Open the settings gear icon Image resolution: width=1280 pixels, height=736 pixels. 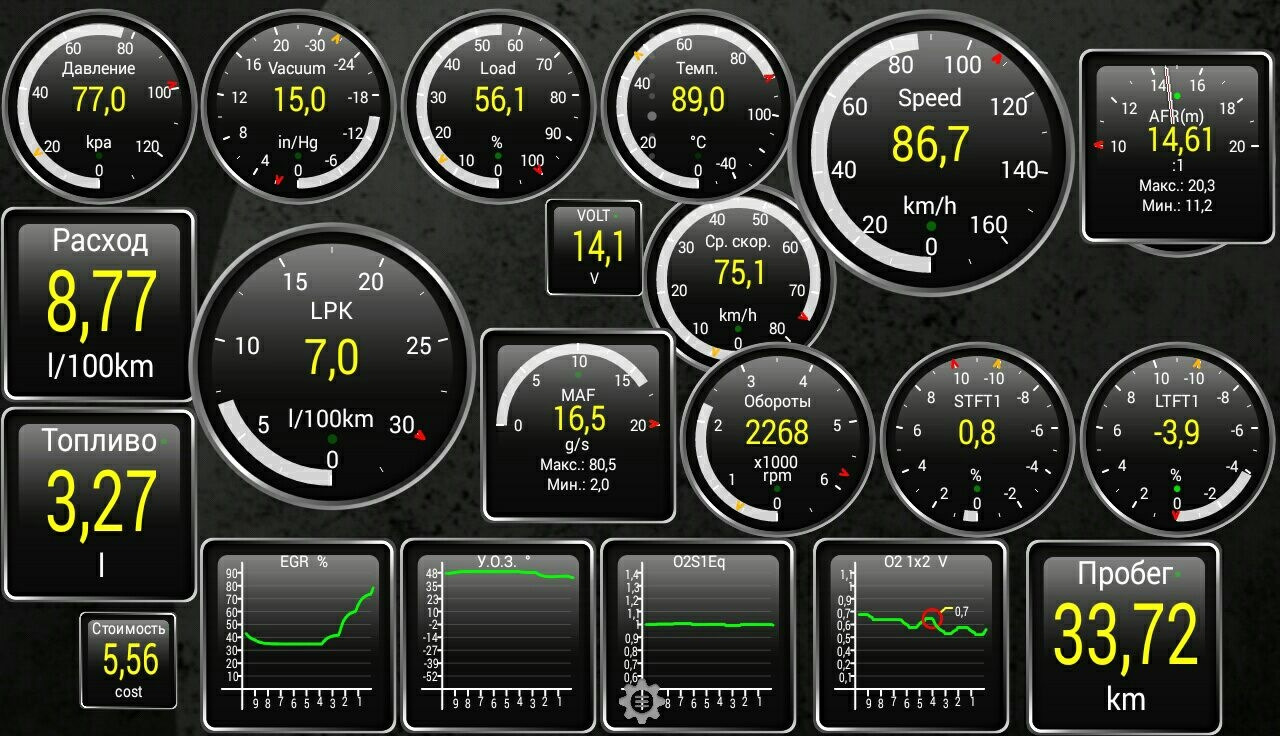click(640, 701)
